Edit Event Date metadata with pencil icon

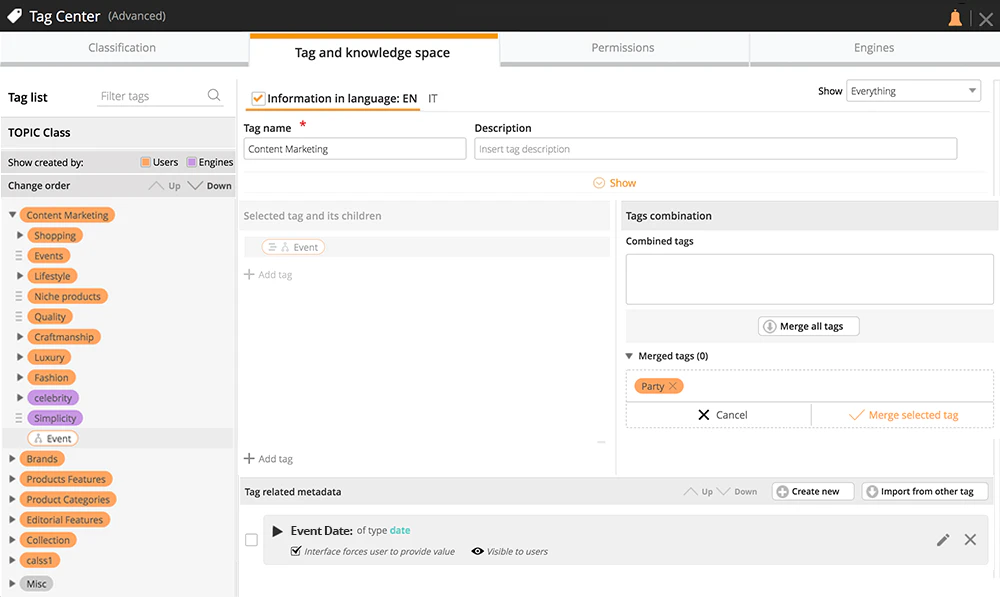(943, 540)
